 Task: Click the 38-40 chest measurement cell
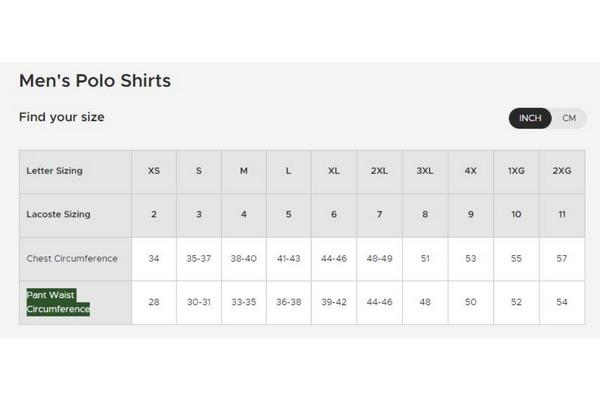point(243,258)
